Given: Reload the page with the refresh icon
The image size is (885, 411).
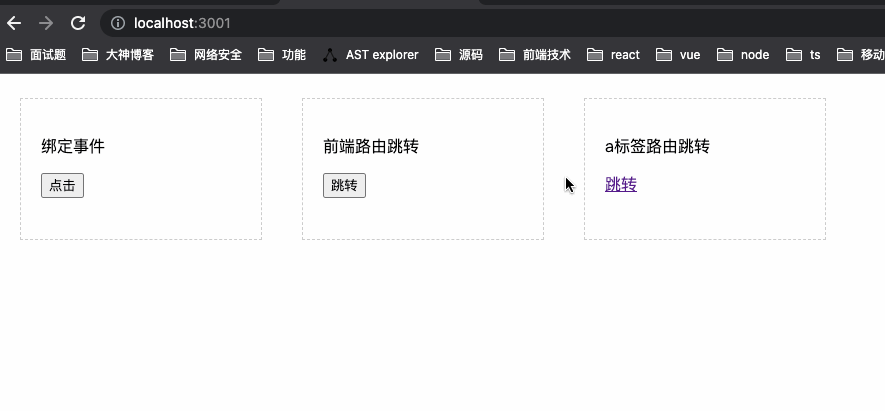Looking at the screenshot, I should click(78, 23).
